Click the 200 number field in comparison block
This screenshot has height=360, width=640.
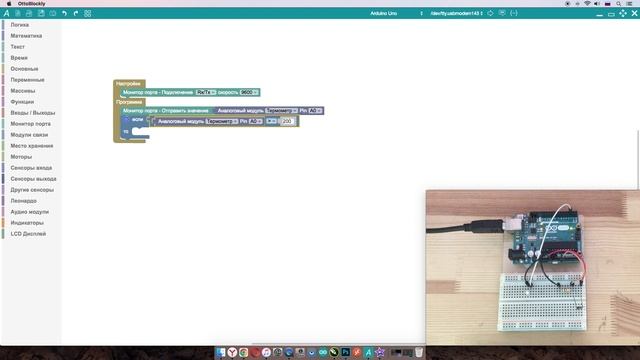[287, 121]
